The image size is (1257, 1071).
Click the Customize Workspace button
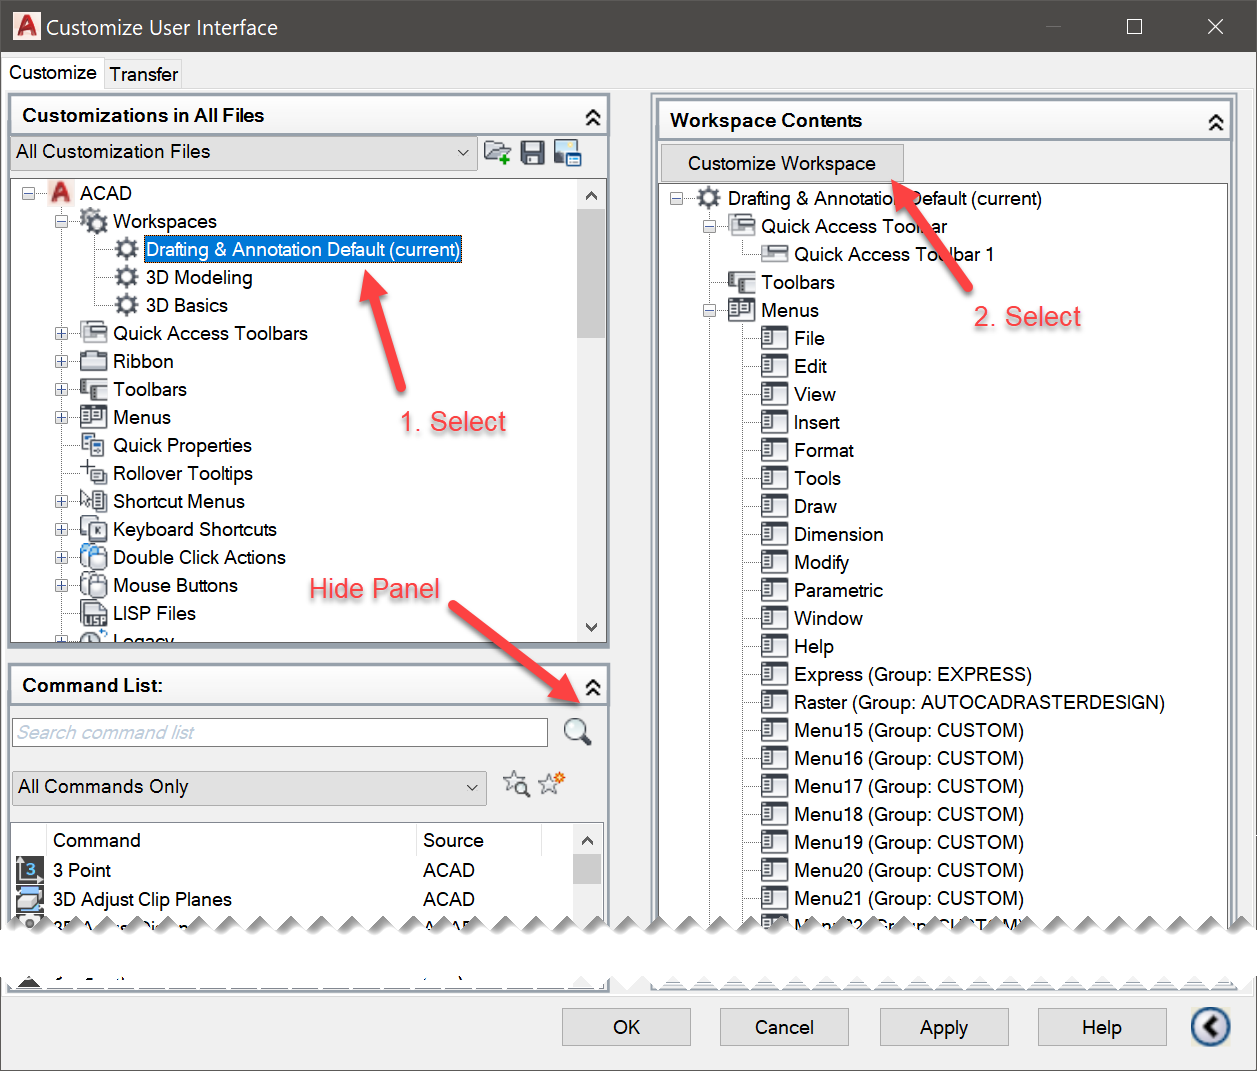(781, 162)
